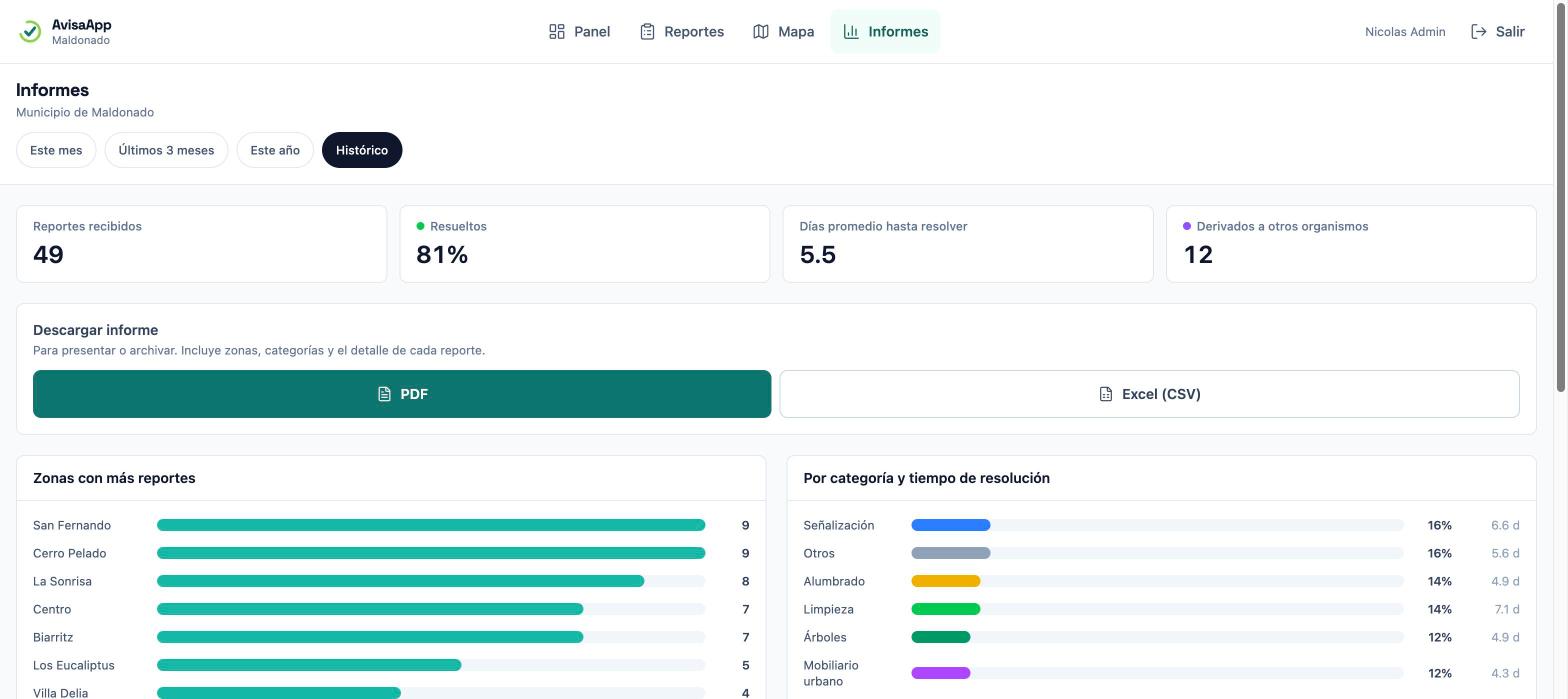The height and width of the screenshot is (699, 1568).
Task: Click the purple Mobiliario urbano bar
Action: pos(940,673)
